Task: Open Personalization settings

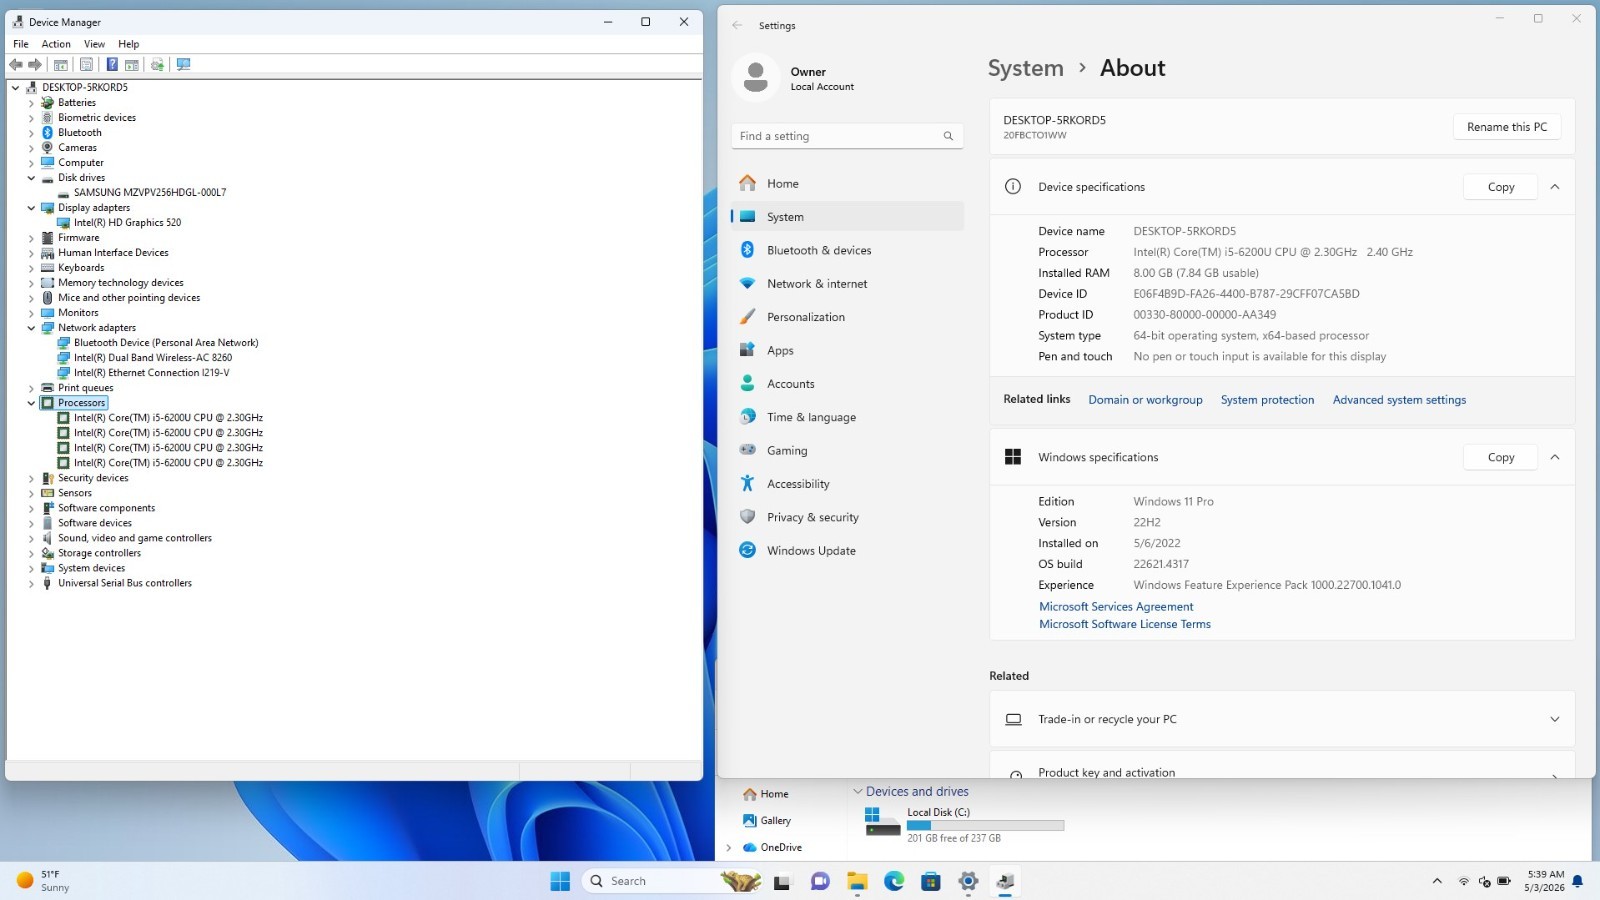Action: 847,317
